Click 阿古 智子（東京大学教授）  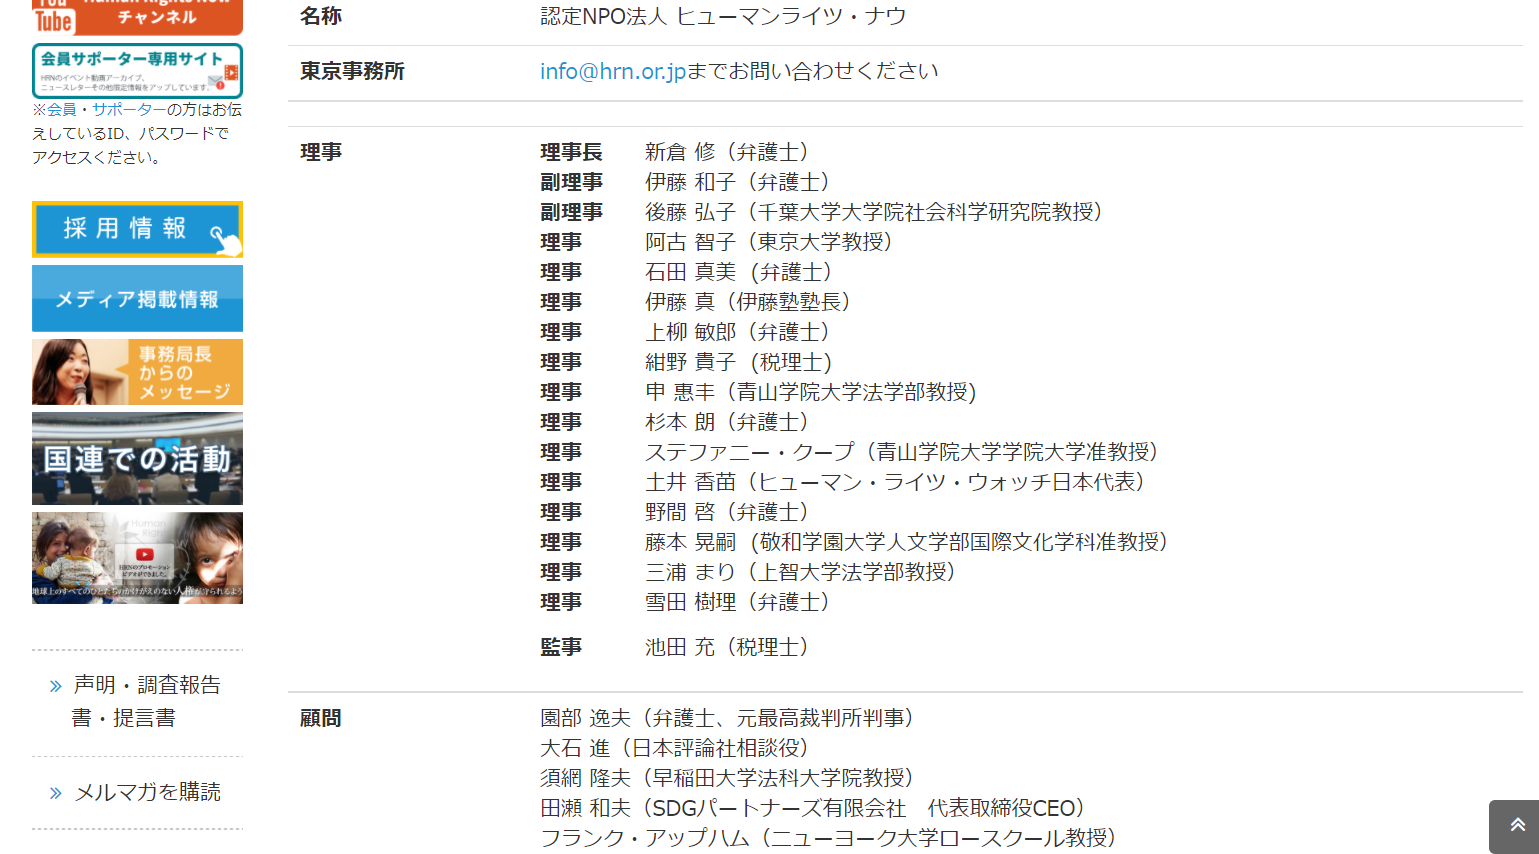pos(769,242)
